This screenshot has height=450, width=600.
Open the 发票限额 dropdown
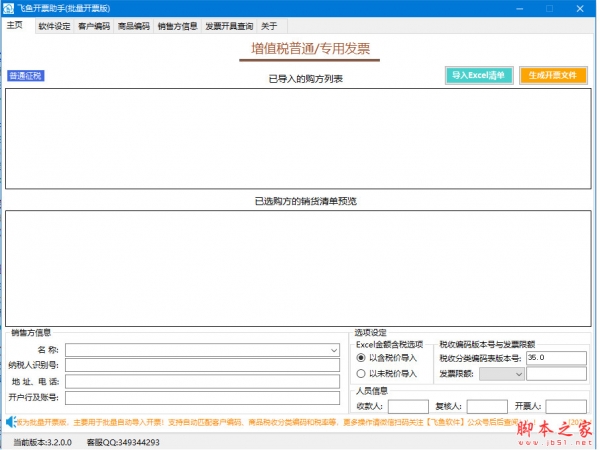tap(517, 373)
